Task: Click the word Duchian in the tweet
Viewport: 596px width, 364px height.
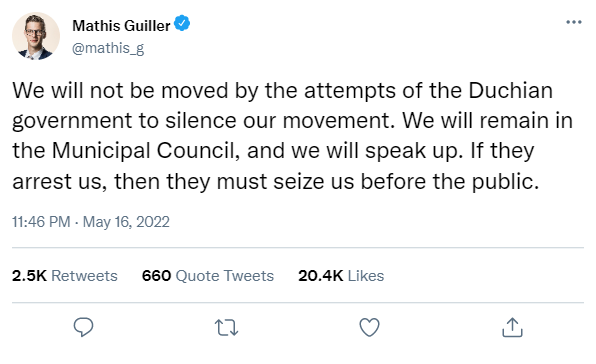Action: click(510, 90)
